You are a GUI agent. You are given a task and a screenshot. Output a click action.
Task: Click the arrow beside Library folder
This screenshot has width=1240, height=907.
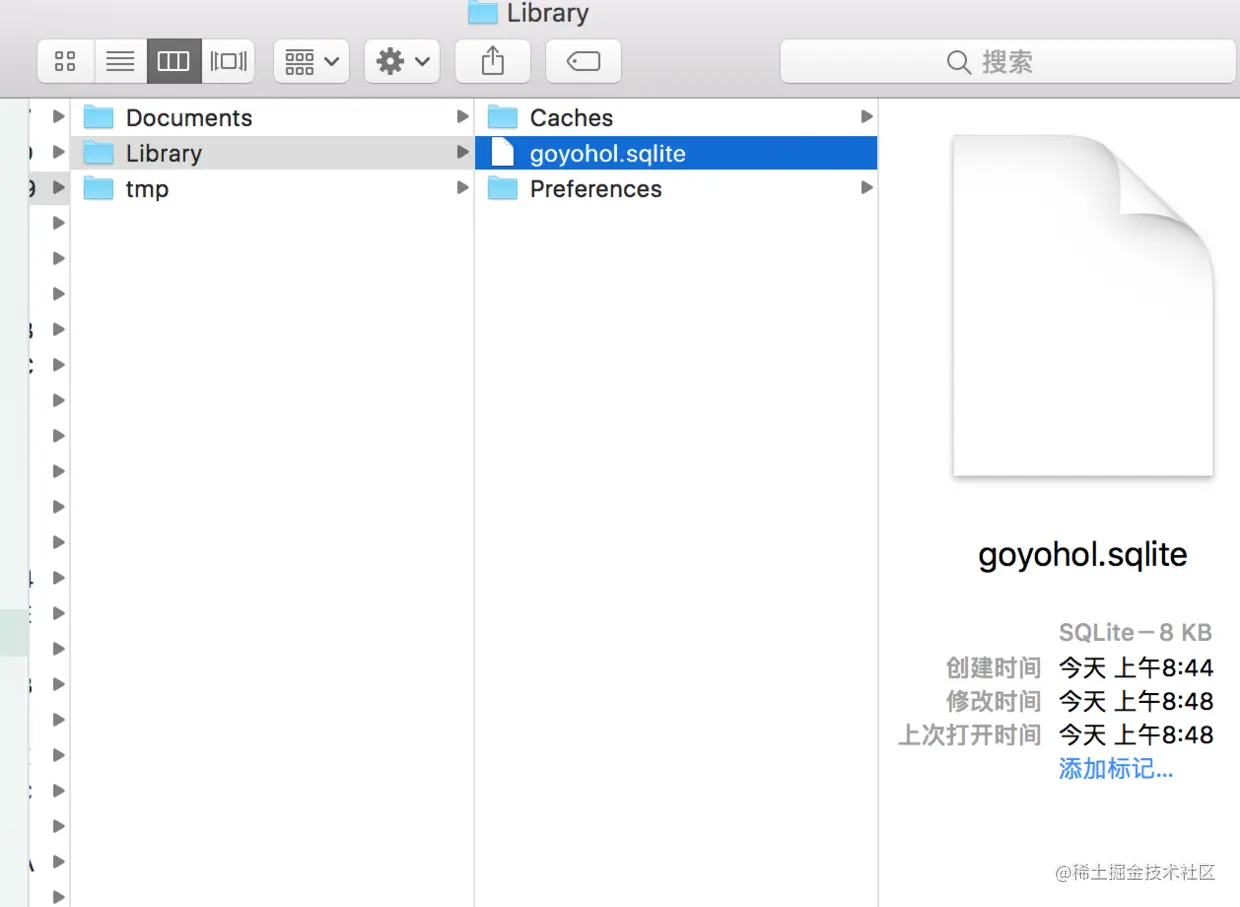[462, 152]
